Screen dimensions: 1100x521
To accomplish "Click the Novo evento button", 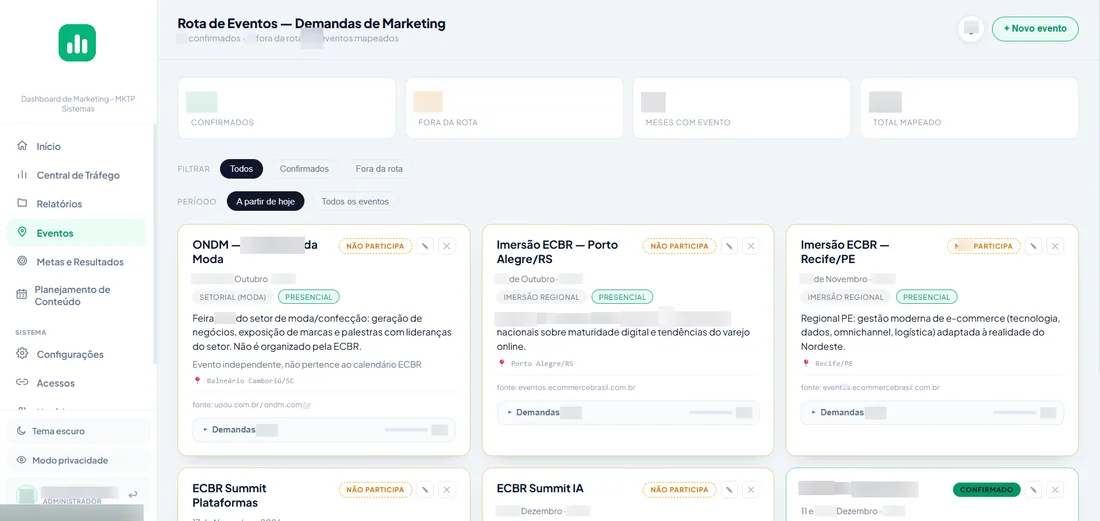I will (1035, 29).
